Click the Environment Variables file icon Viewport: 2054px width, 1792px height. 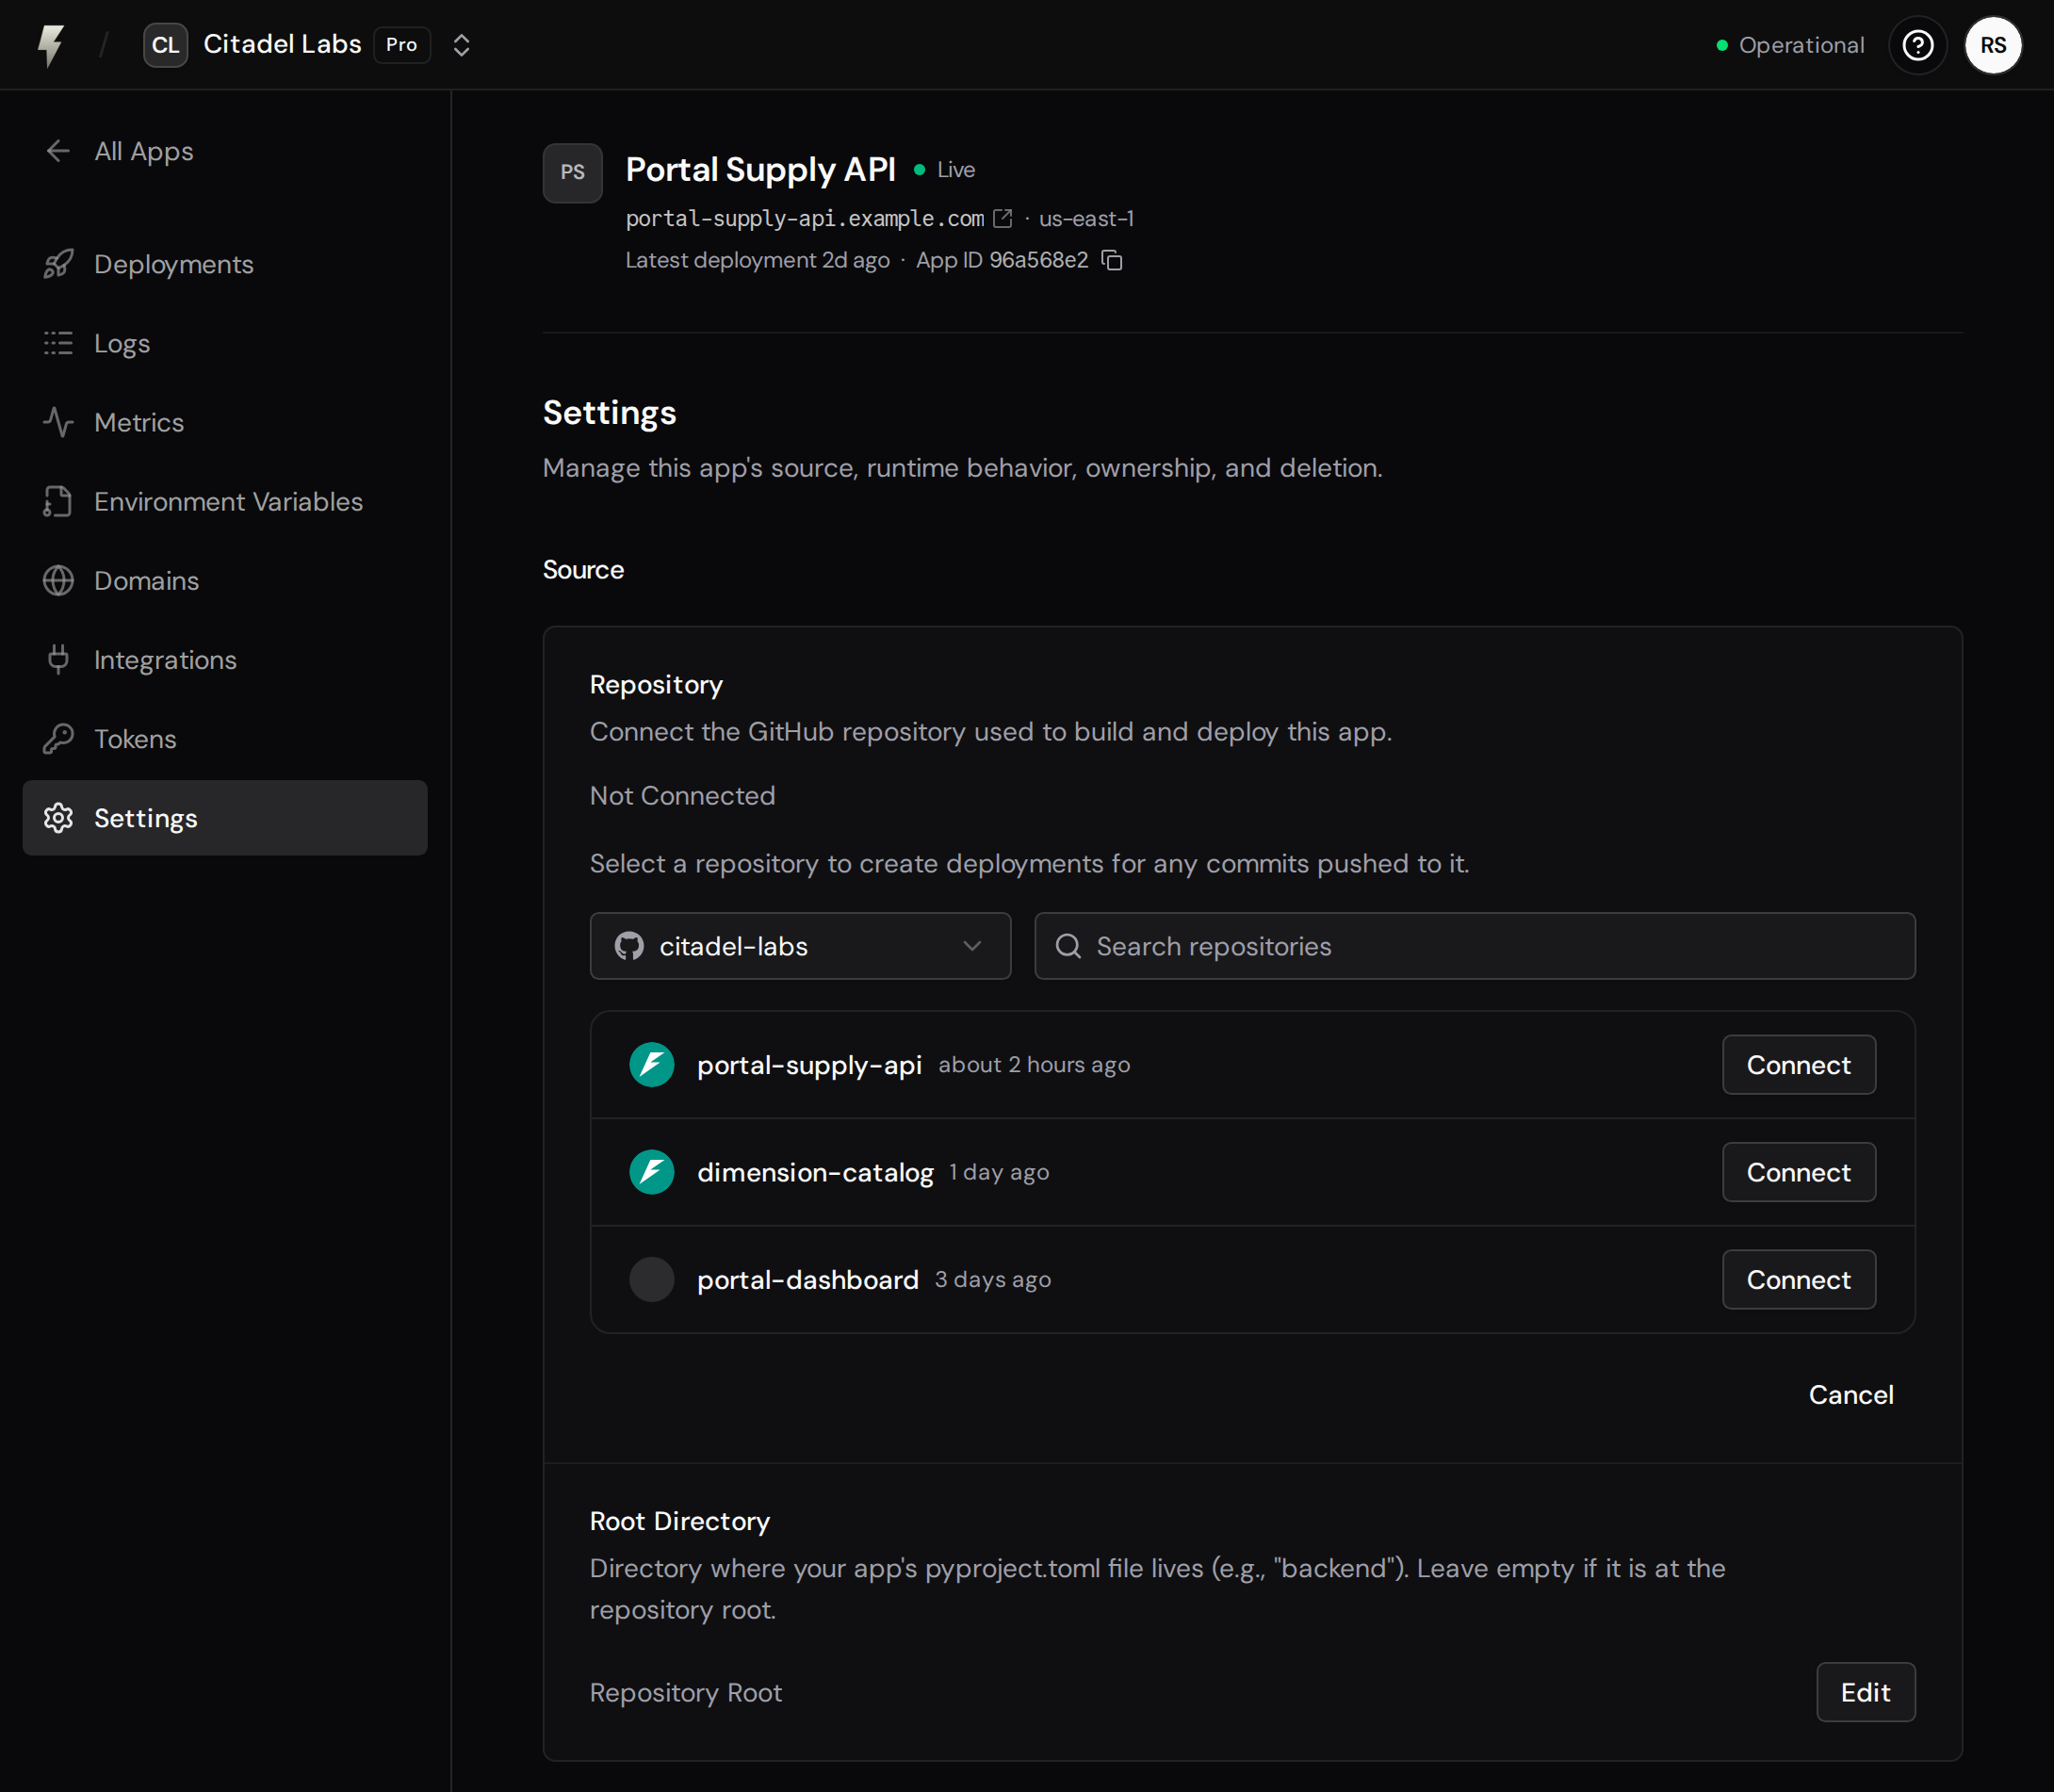coord(58,501)
